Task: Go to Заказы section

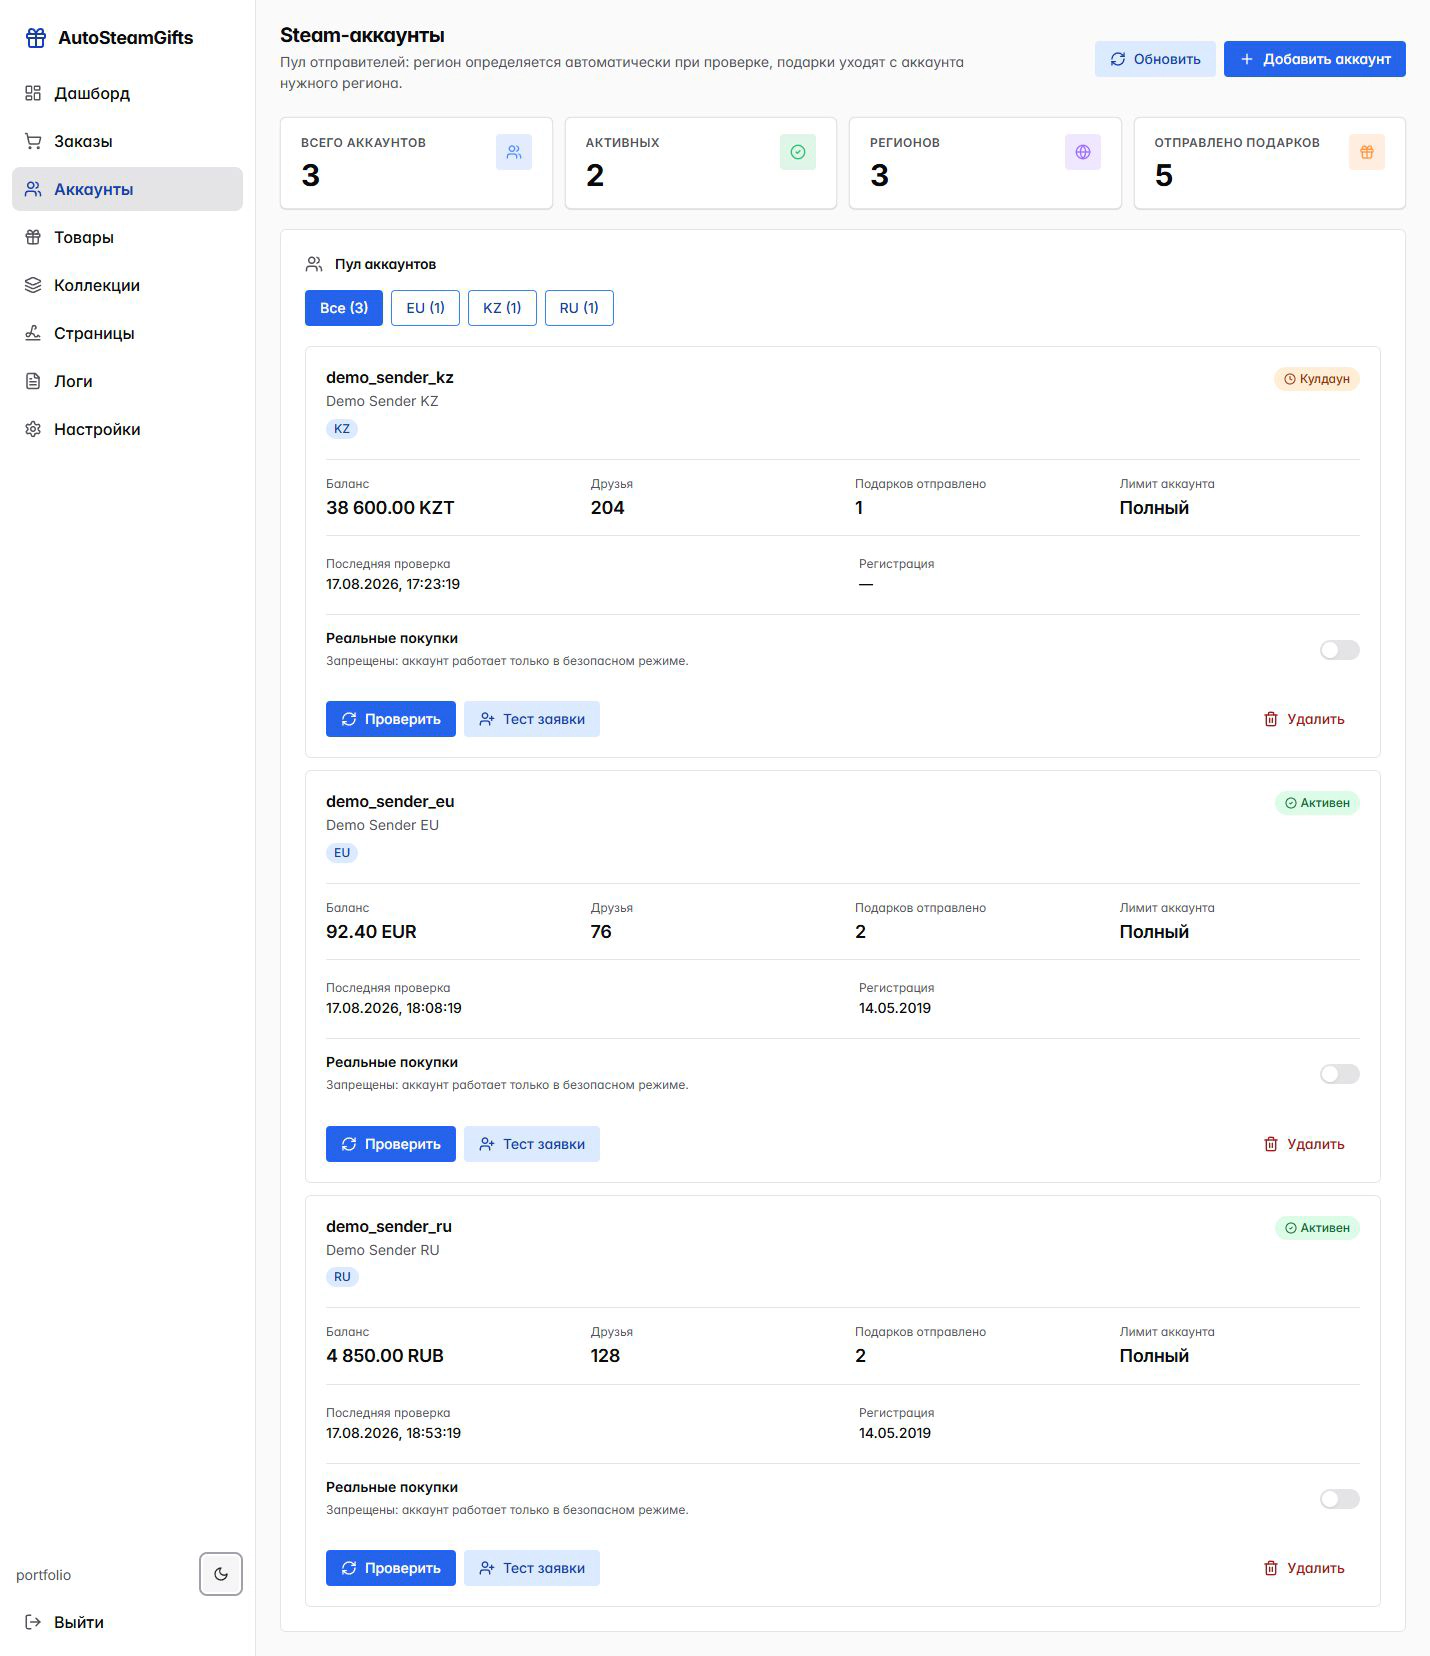Action: [127, 141]
